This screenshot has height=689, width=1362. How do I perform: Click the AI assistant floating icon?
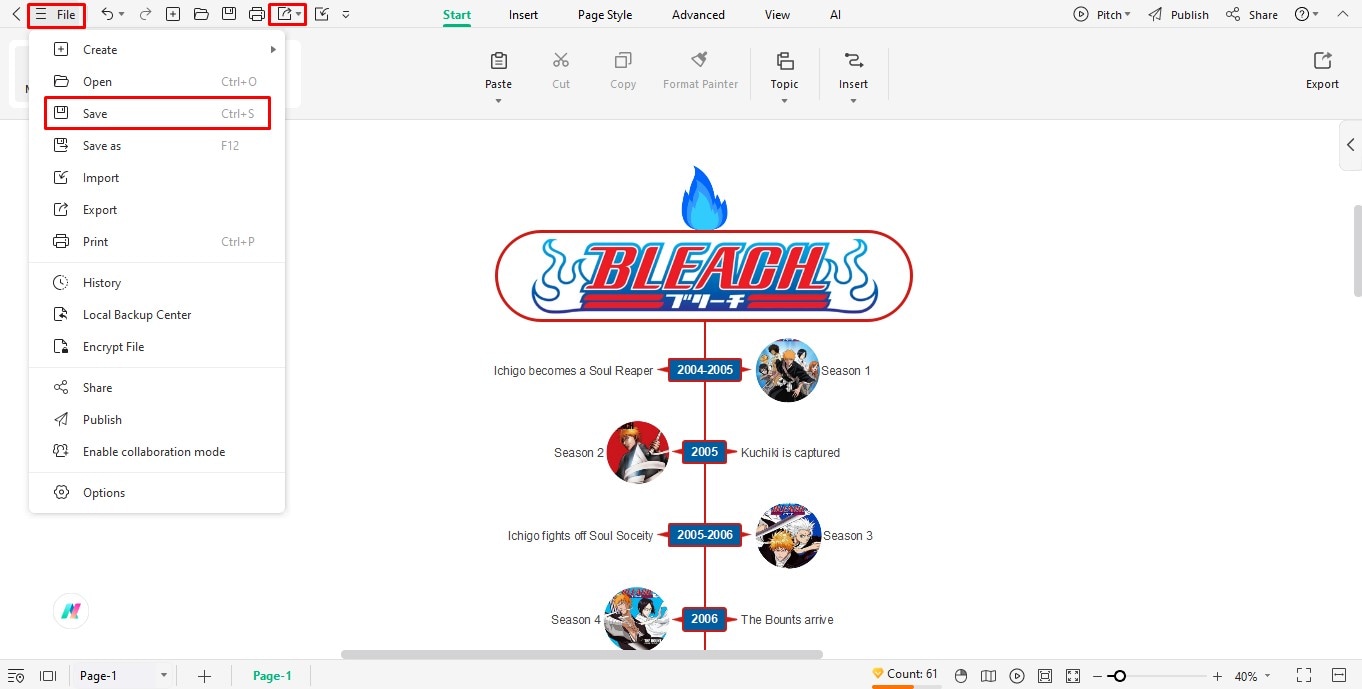tap(71, 612)
